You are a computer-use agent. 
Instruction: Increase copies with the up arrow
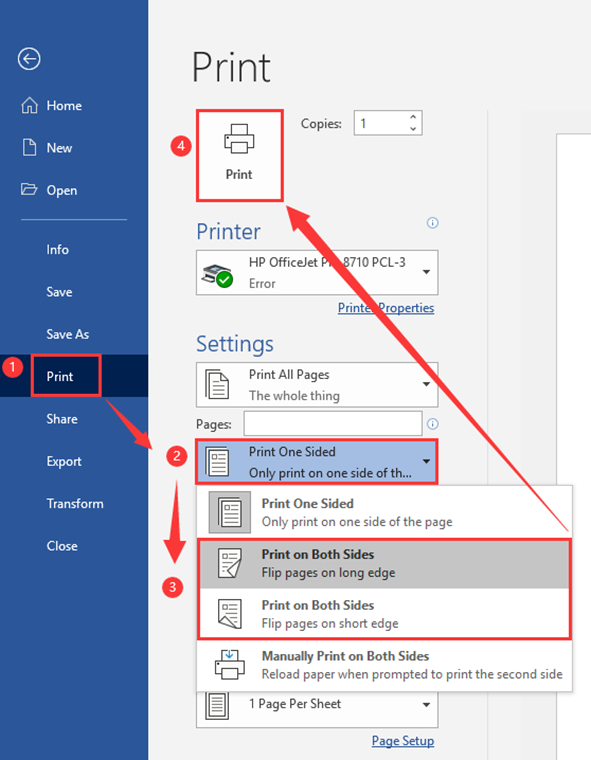(x=413, y=117)
